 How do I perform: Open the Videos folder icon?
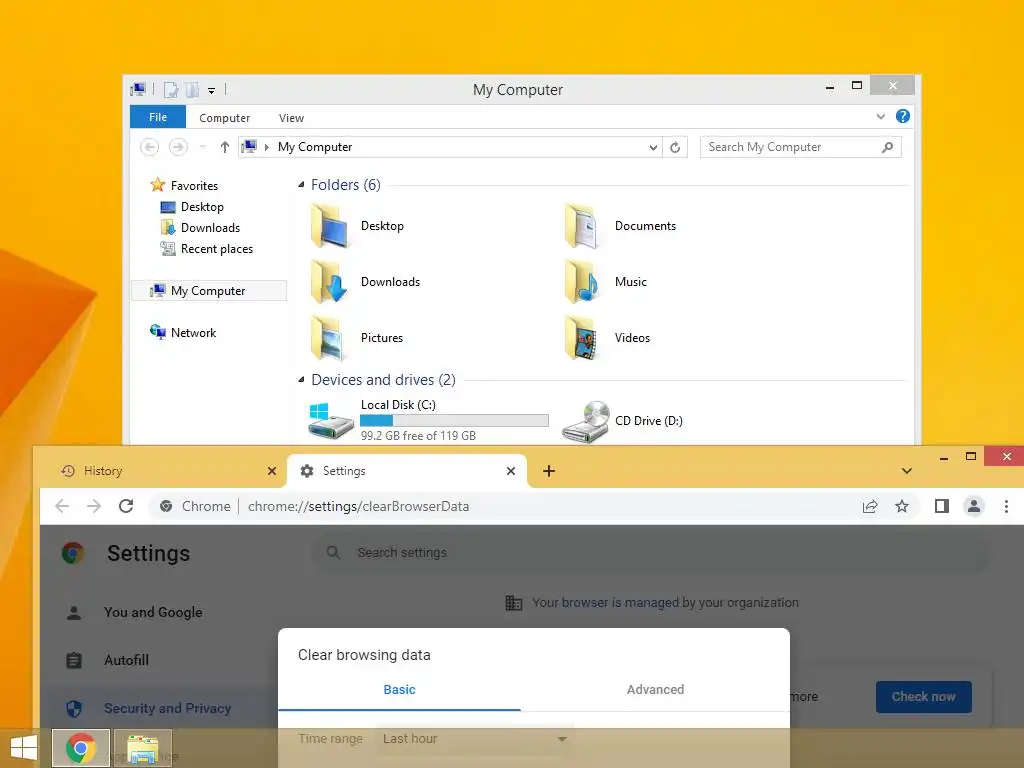point(582,338)
